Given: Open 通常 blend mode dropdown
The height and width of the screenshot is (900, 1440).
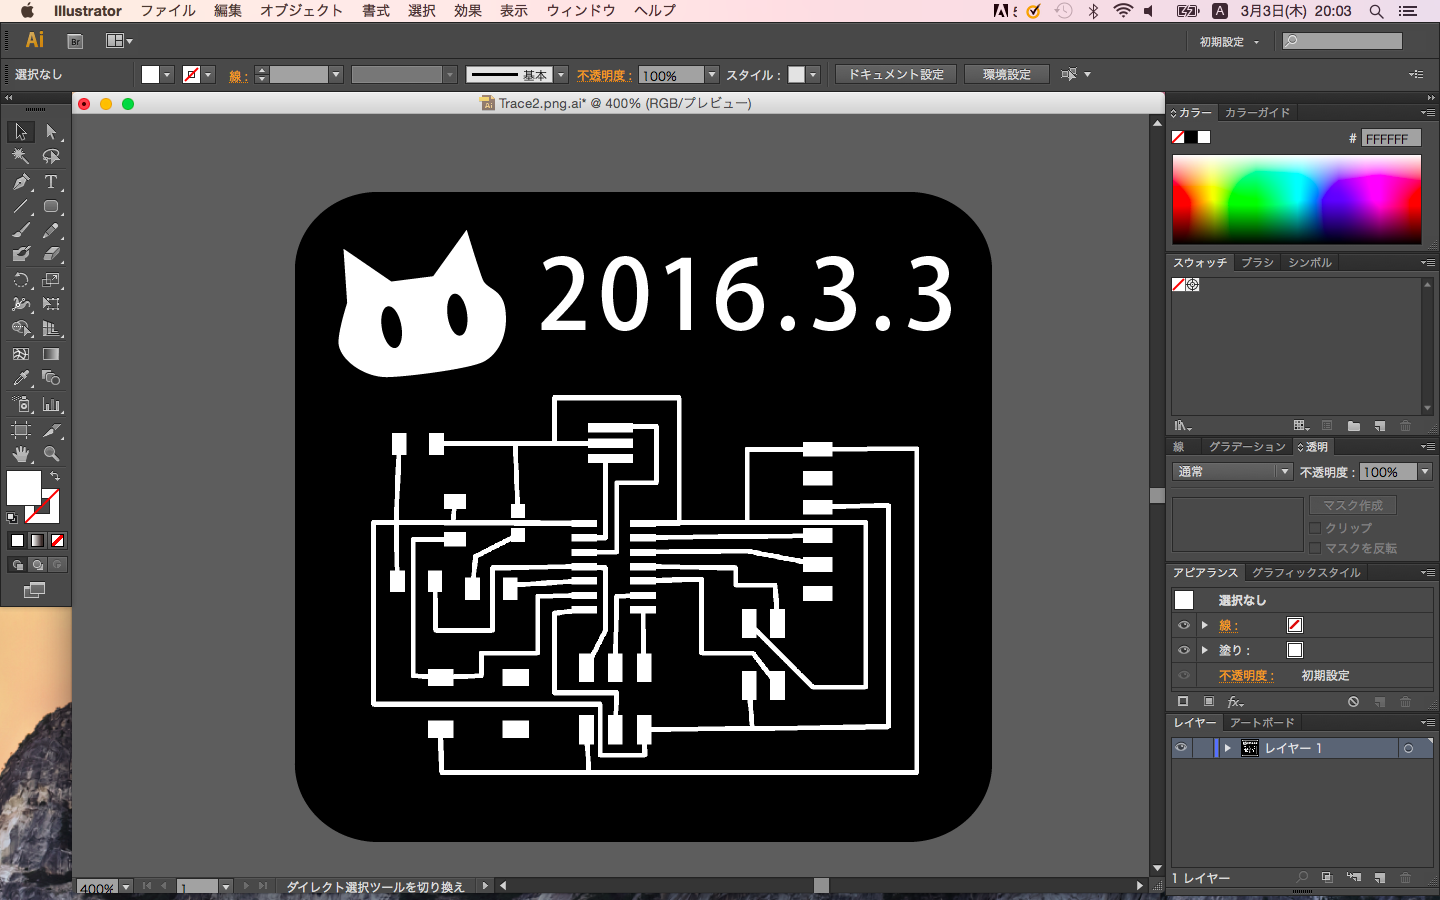Looking at the screenshot, I should [1233, 472].
